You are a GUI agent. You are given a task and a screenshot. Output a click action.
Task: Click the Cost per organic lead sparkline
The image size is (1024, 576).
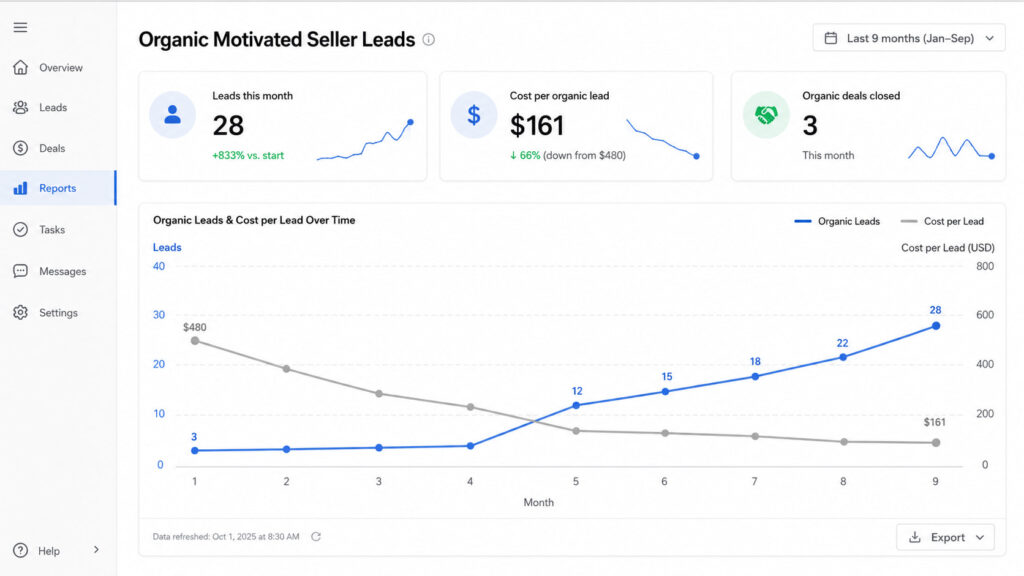pyautogui.click(x=663, y=138)
